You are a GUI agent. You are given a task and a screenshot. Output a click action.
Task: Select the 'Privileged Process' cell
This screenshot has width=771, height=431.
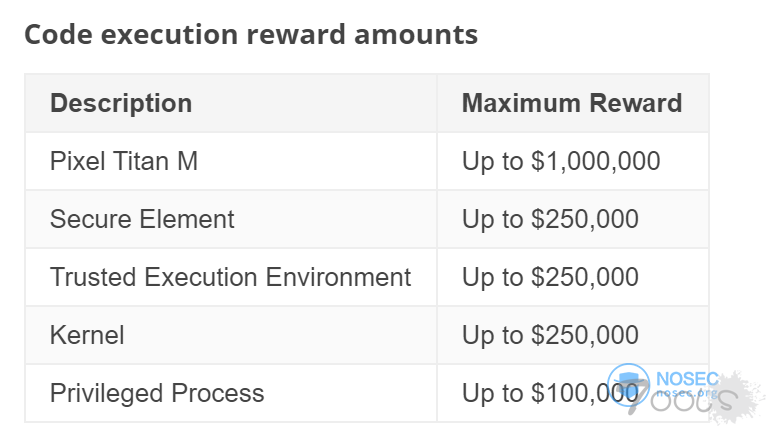click(157, 393)
